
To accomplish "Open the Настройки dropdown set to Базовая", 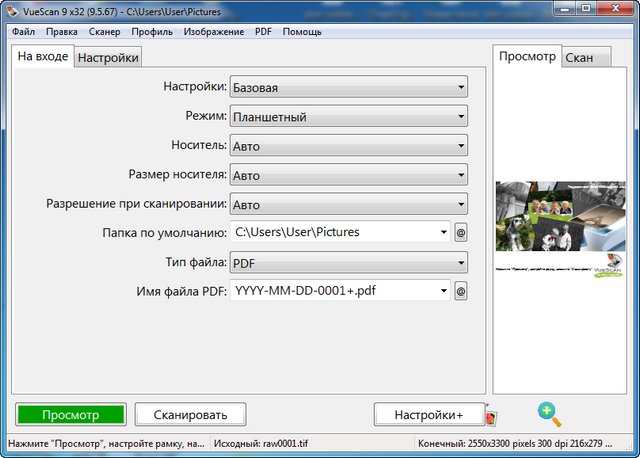I will click(x=348, y=87).
